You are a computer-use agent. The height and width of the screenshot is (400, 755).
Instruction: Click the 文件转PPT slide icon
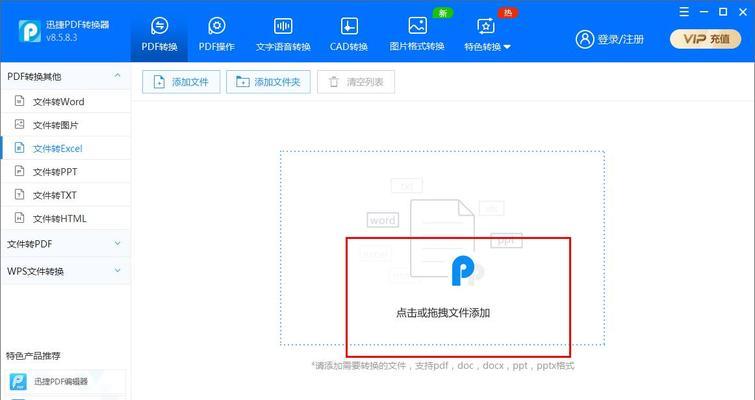pyautogui.click(x=19, y=171)
